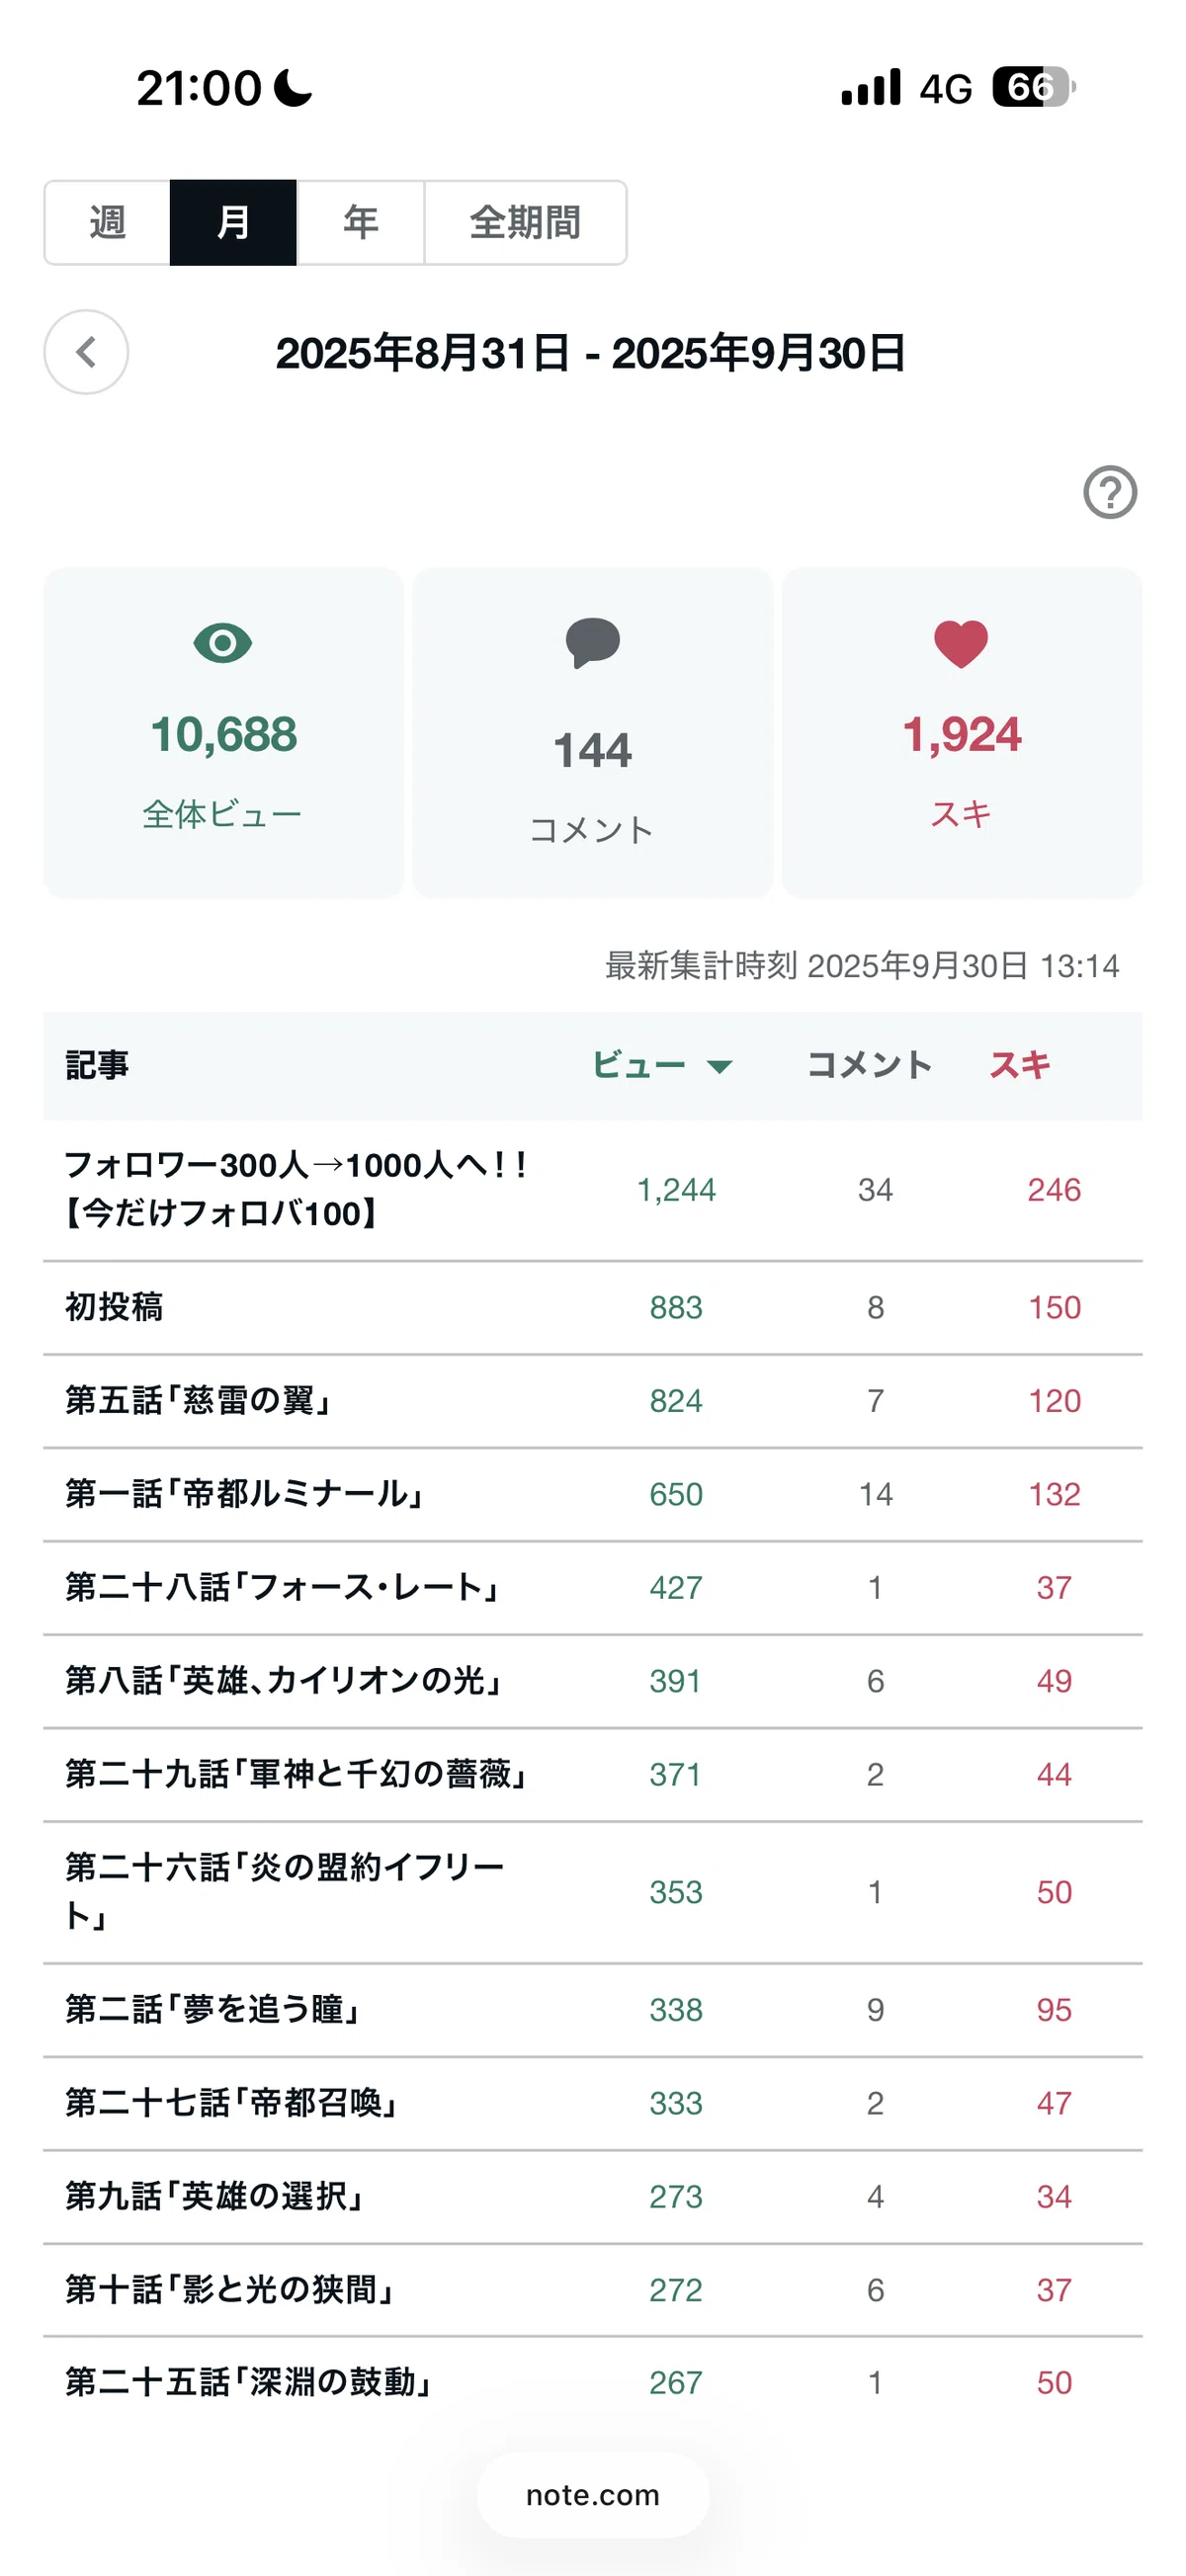Image resolution: width=1186 pixels, height=2576 pixels.
Task: Select the 全期間 period tab
Action: click(526, 222)
